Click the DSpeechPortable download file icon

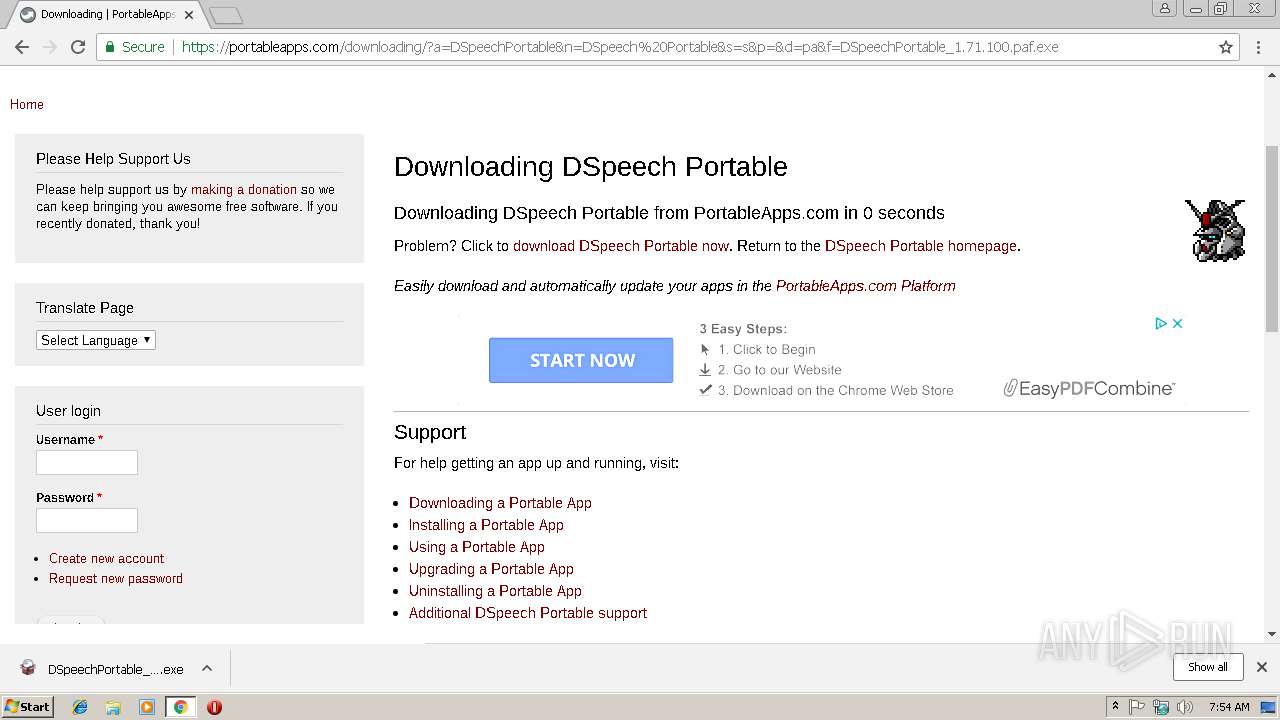click(x=28, y=669)
